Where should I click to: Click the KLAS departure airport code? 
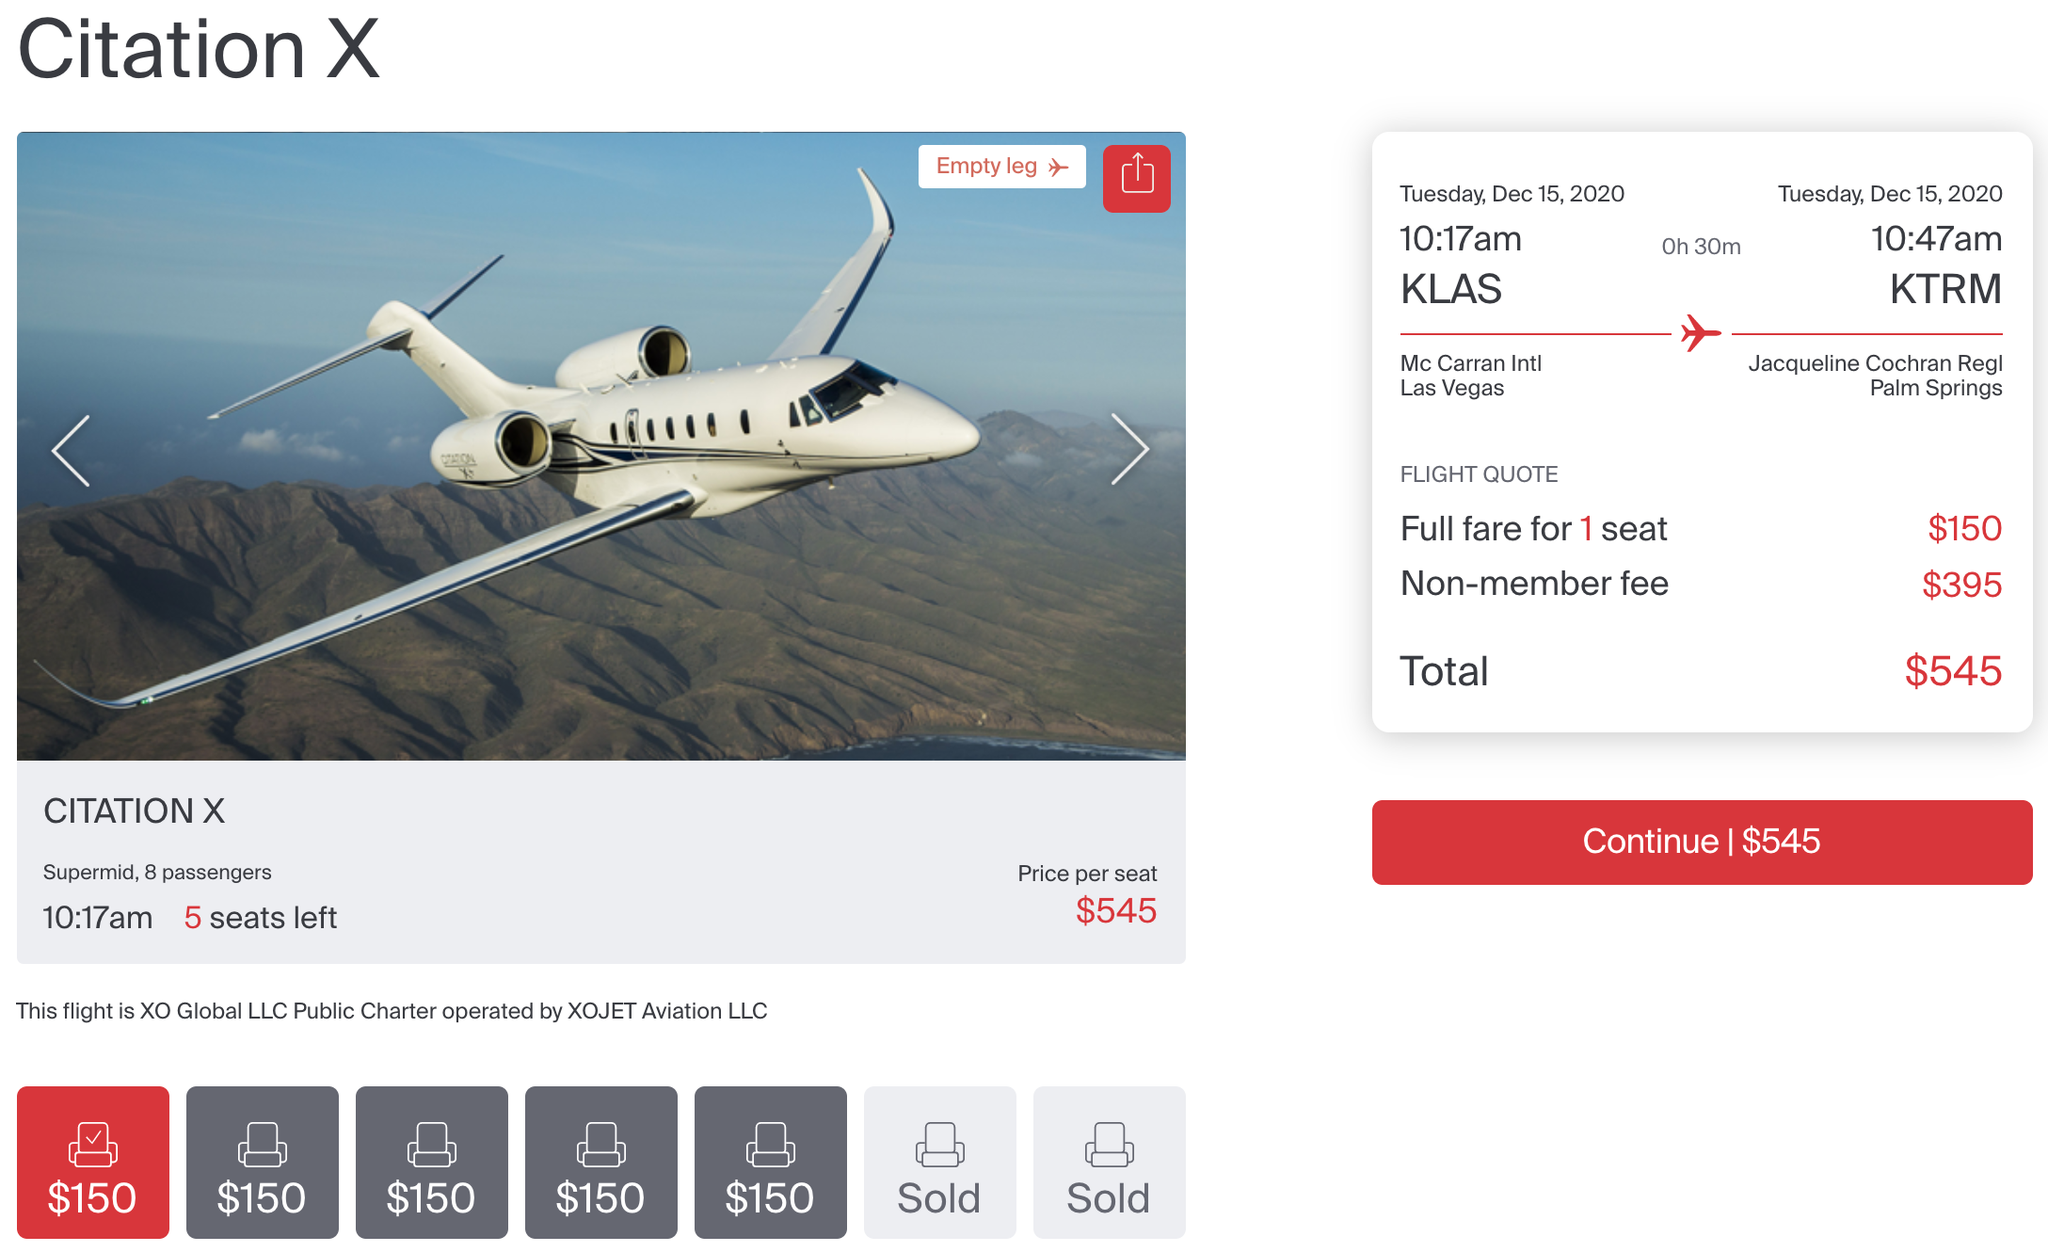1451,289
